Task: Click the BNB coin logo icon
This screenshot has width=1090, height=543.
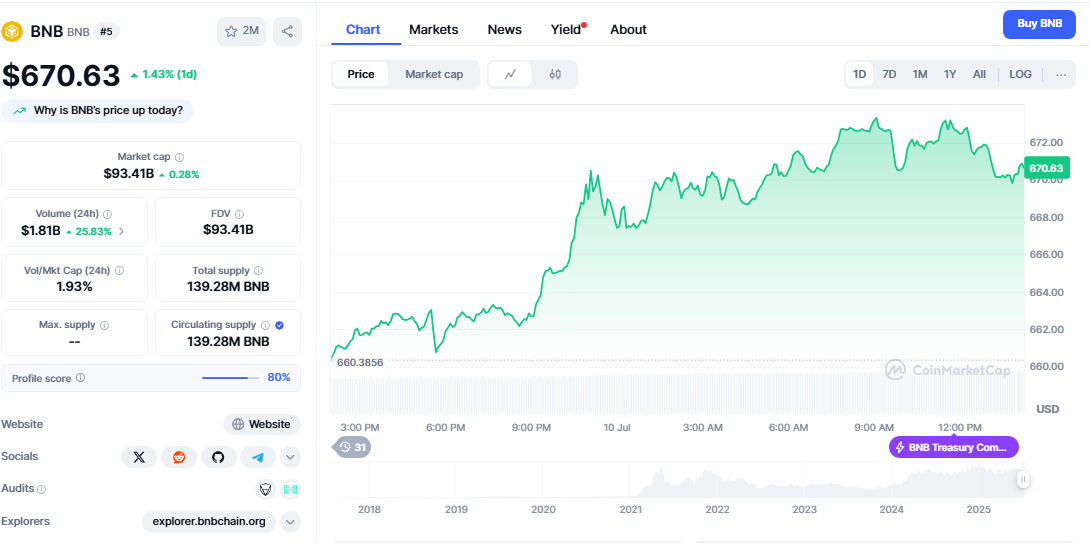Action: click(13, 31)
